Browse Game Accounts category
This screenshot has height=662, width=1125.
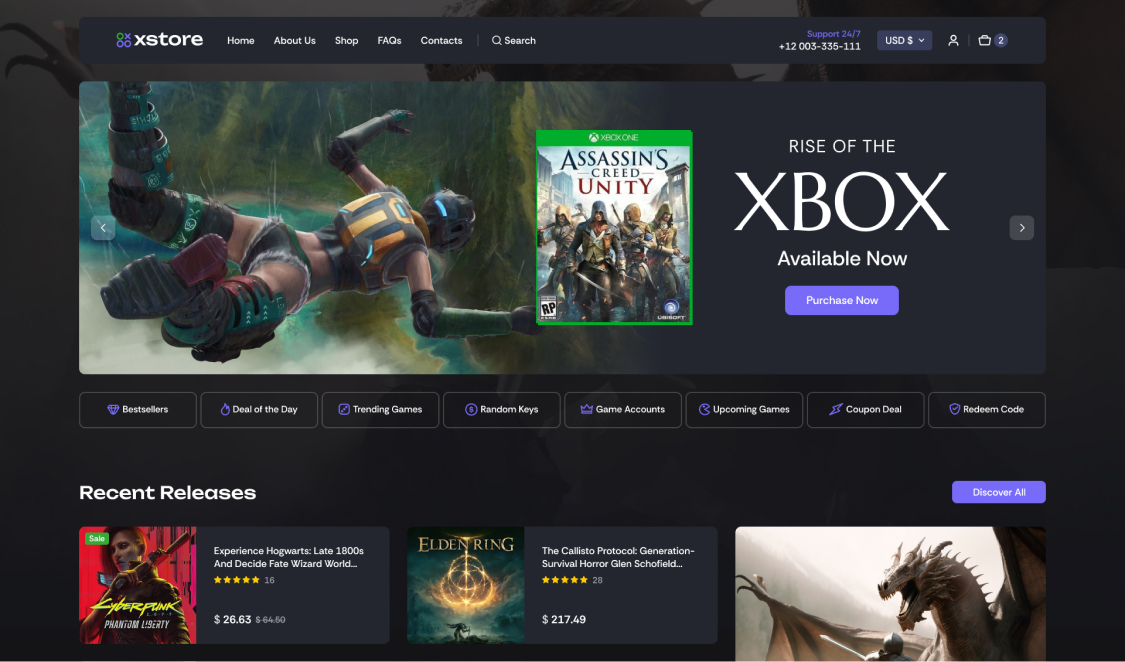623,410
